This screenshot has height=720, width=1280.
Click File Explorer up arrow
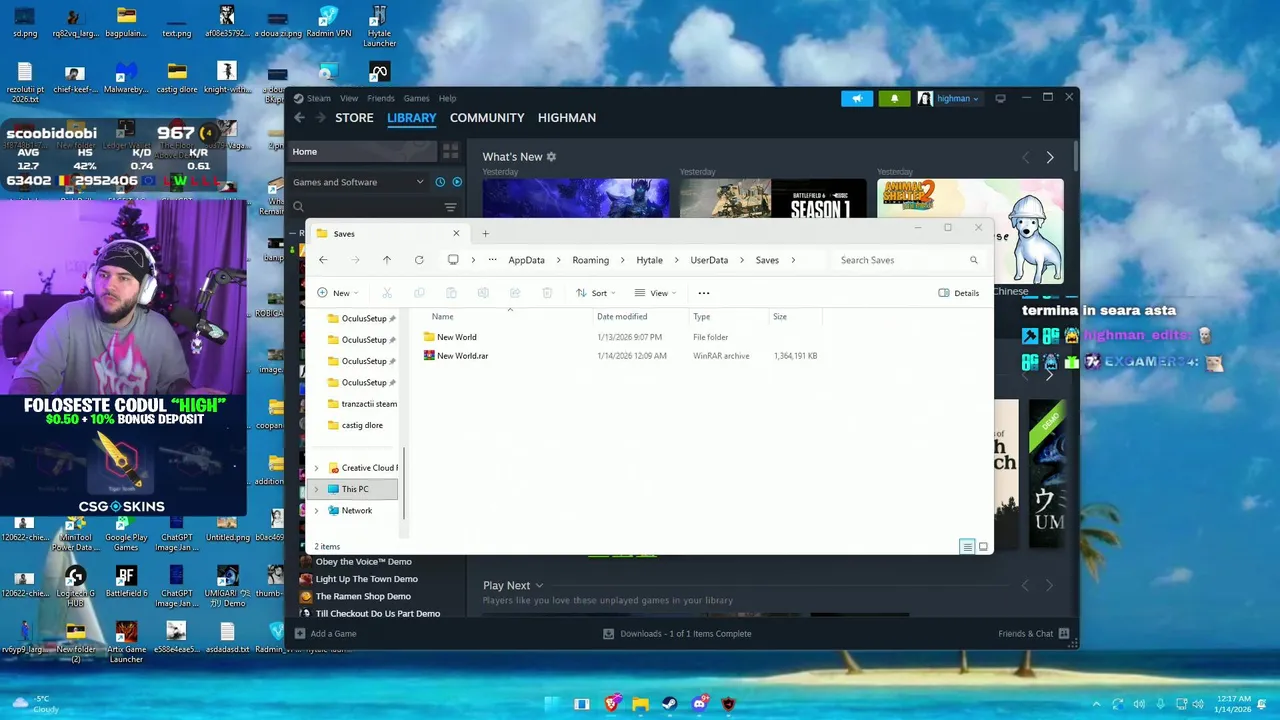(387, 260)
